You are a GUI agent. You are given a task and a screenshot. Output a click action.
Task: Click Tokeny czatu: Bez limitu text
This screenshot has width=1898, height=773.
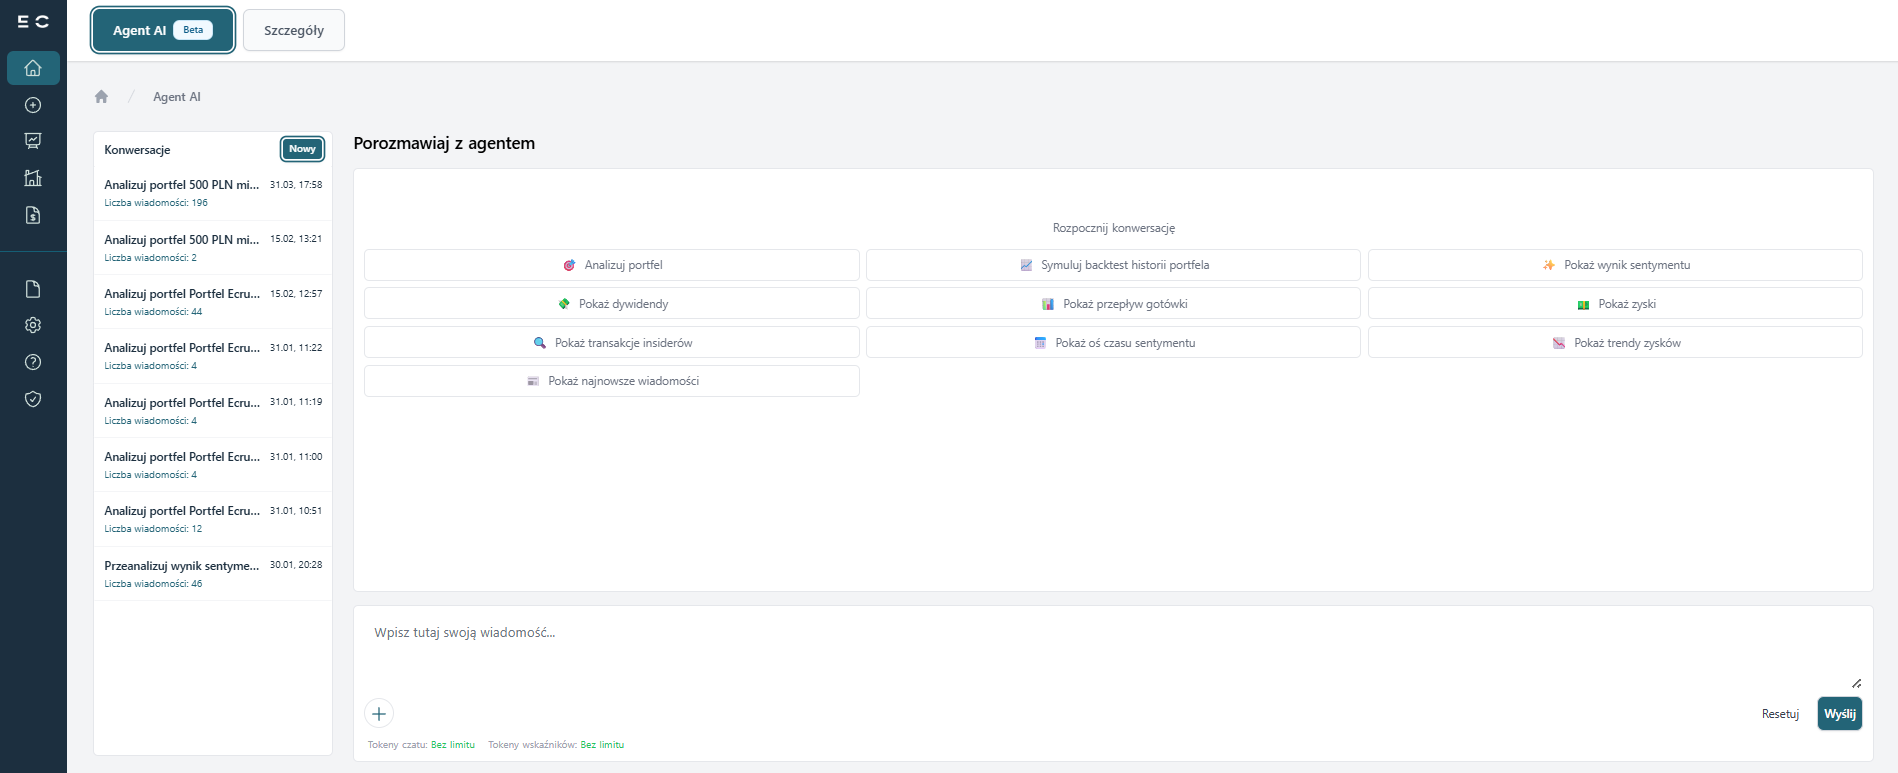pyautogui.click(x=421, y=745)
